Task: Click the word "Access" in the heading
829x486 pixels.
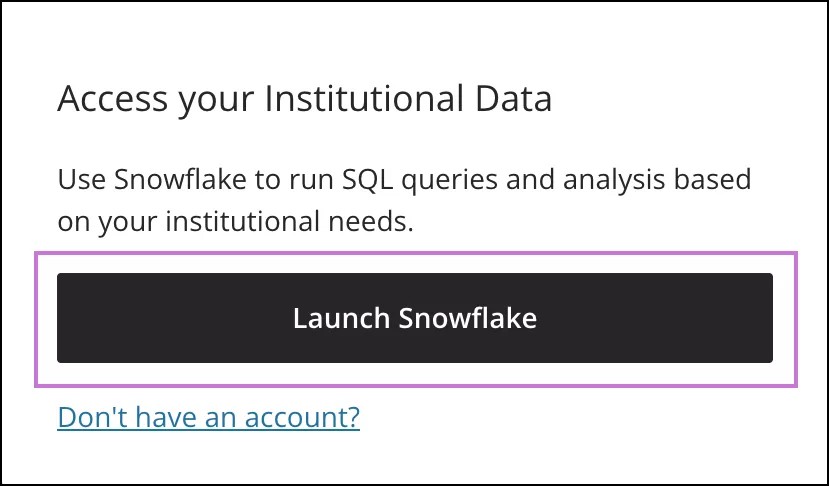Action: coord(102,100)
